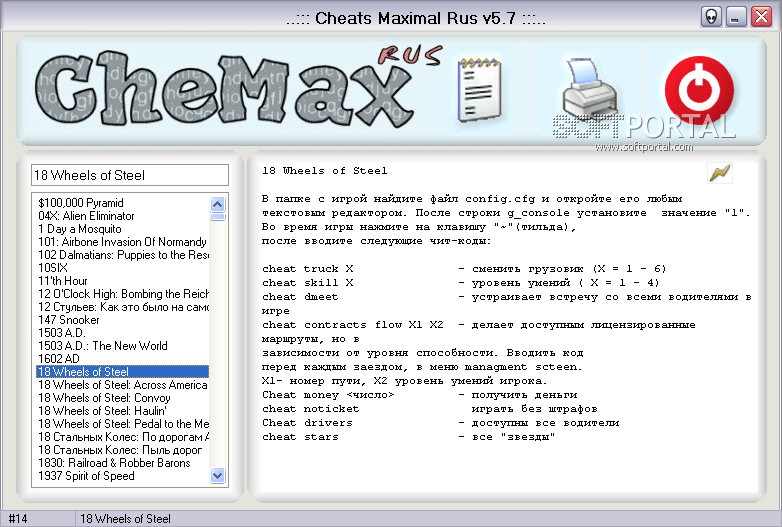Select "101: Airbone Invasion Of Normandy"
Viewport: 782px width, 527px height.
[x=123, y=241]
